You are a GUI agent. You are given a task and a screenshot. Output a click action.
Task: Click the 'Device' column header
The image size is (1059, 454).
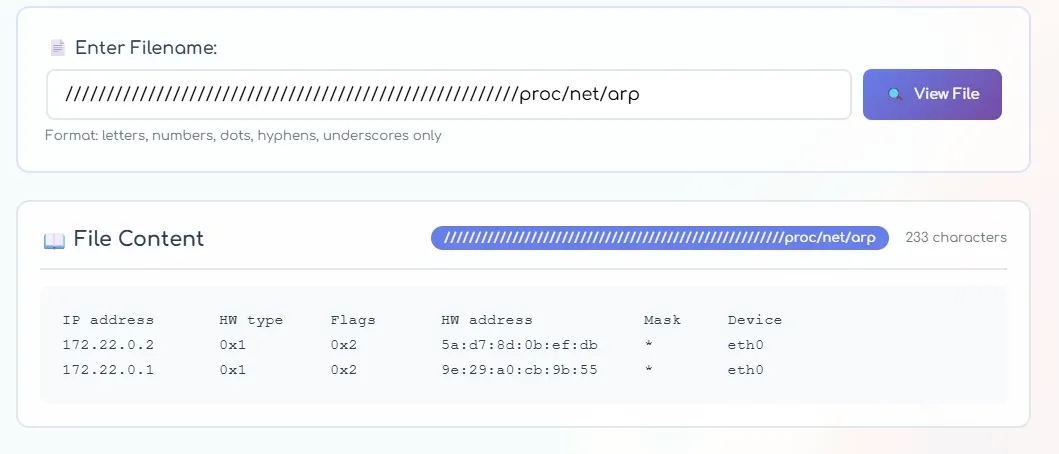[754, 320]
